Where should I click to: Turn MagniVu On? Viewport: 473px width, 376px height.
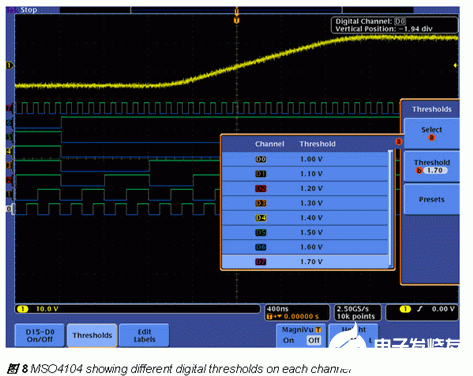(289, 340)
